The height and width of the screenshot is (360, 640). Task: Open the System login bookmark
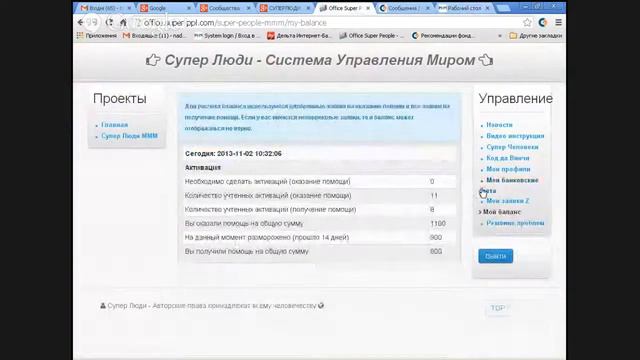click(x=227, y=36)
